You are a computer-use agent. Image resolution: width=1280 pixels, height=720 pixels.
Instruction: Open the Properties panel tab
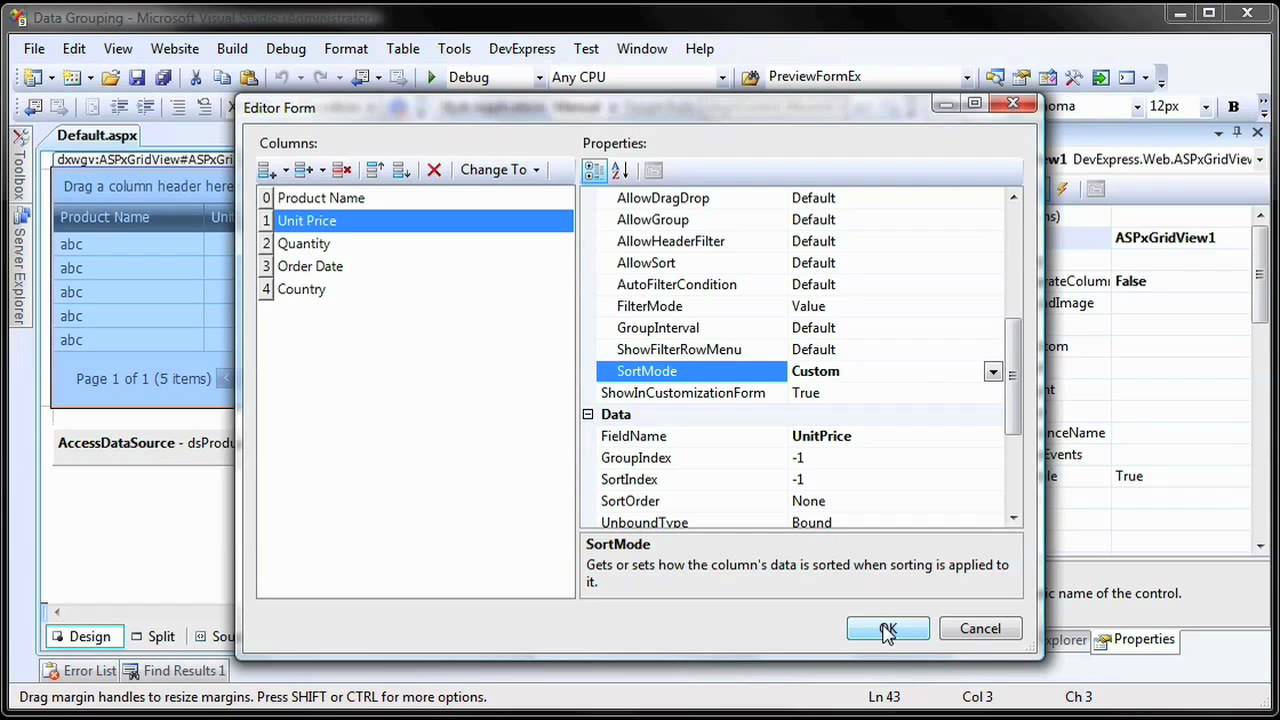coord(1135,640)
